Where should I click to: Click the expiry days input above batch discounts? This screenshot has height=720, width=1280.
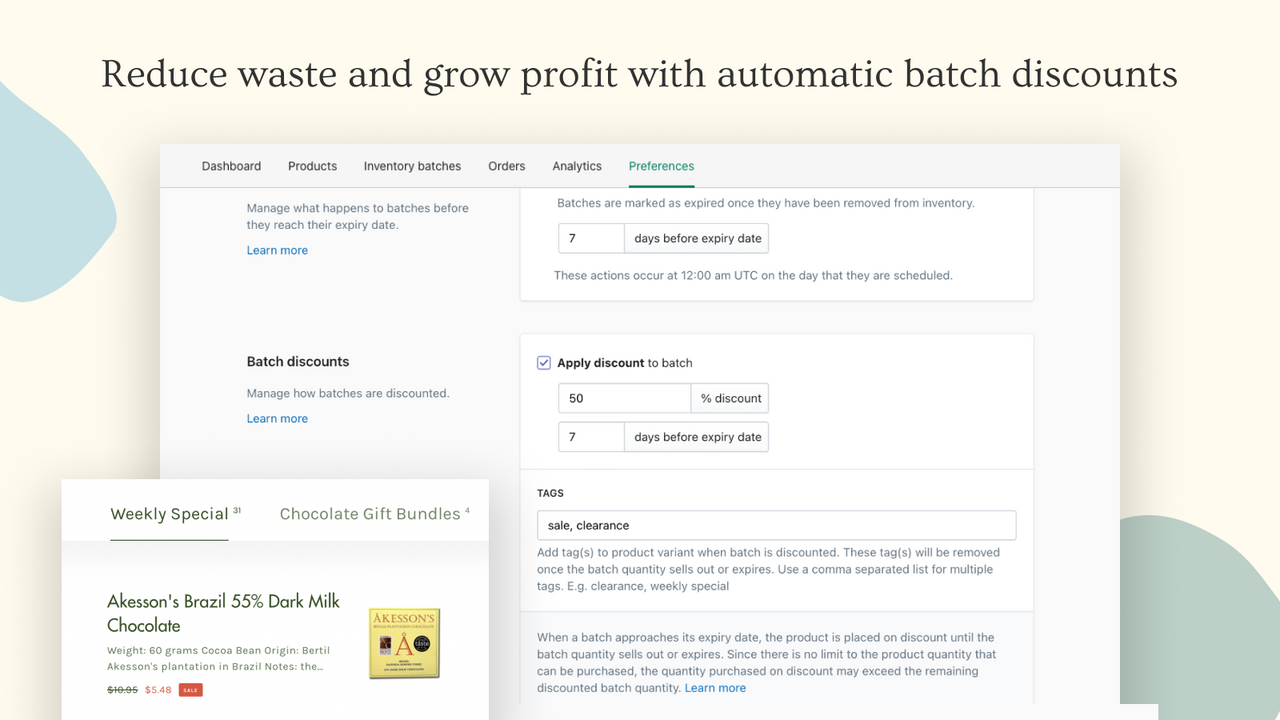click(x=591, y=238)
